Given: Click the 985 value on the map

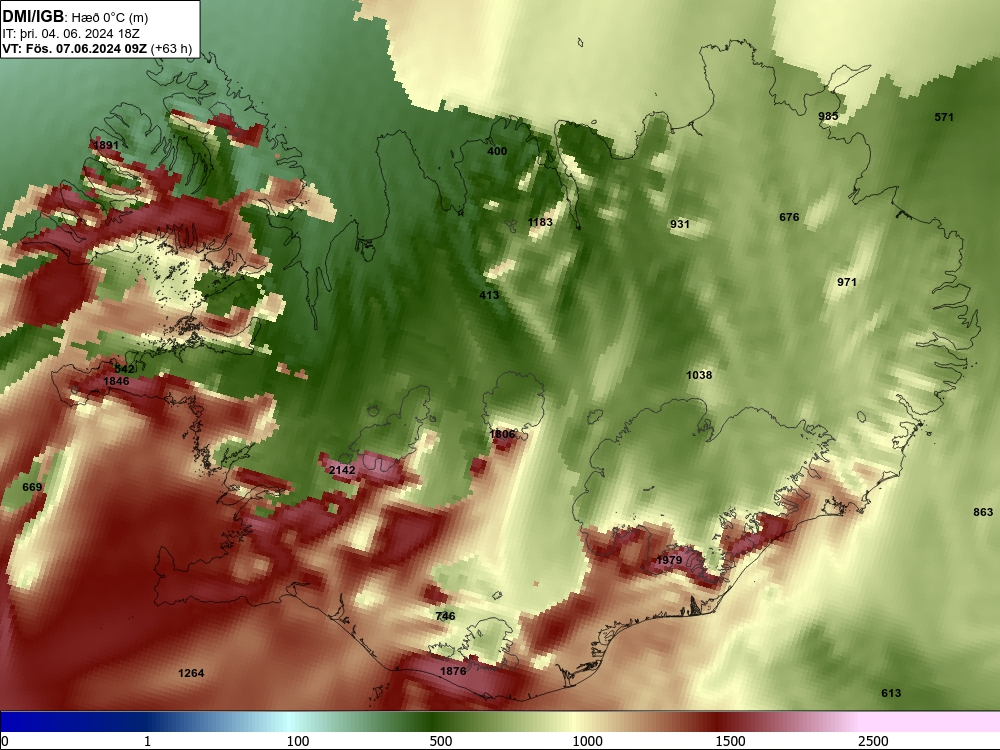Looking at the screenshot, I should [828, 116].
